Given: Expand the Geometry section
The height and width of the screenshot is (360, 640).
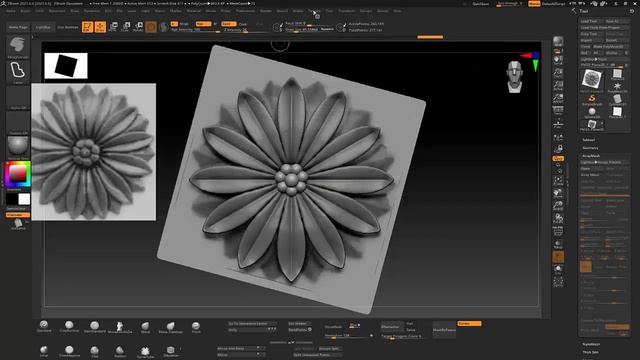Looking at the screenshot, I should coord(590,148).
